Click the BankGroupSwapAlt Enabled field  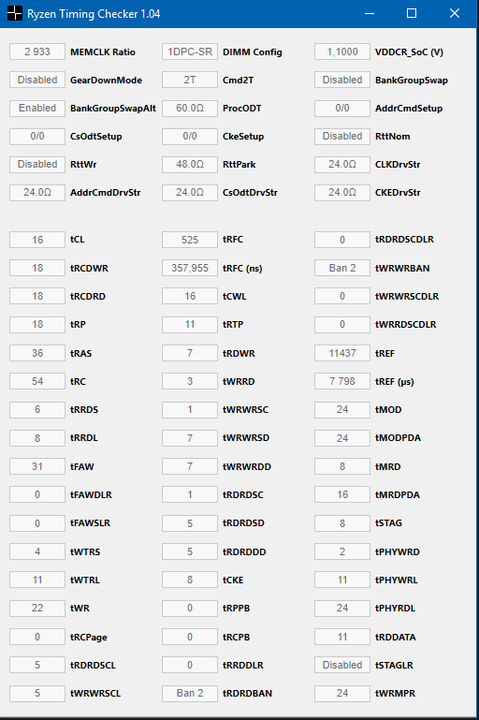[37, 108]
